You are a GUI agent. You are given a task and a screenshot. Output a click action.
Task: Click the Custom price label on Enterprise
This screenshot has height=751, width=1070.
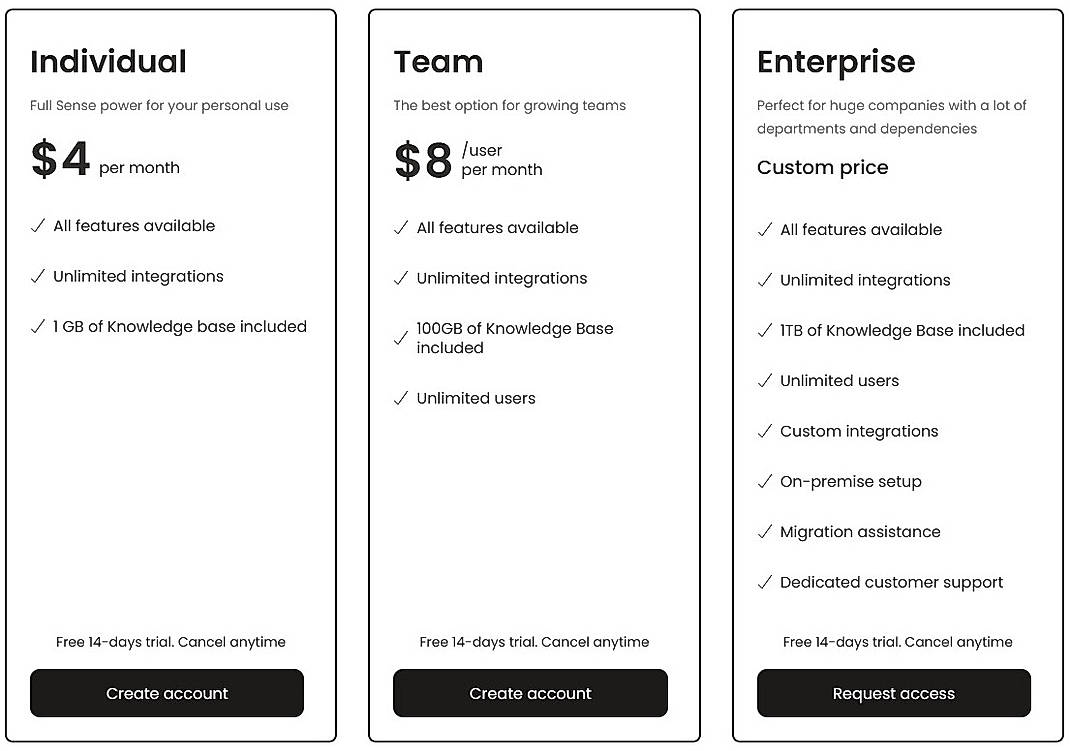(822, 168)
